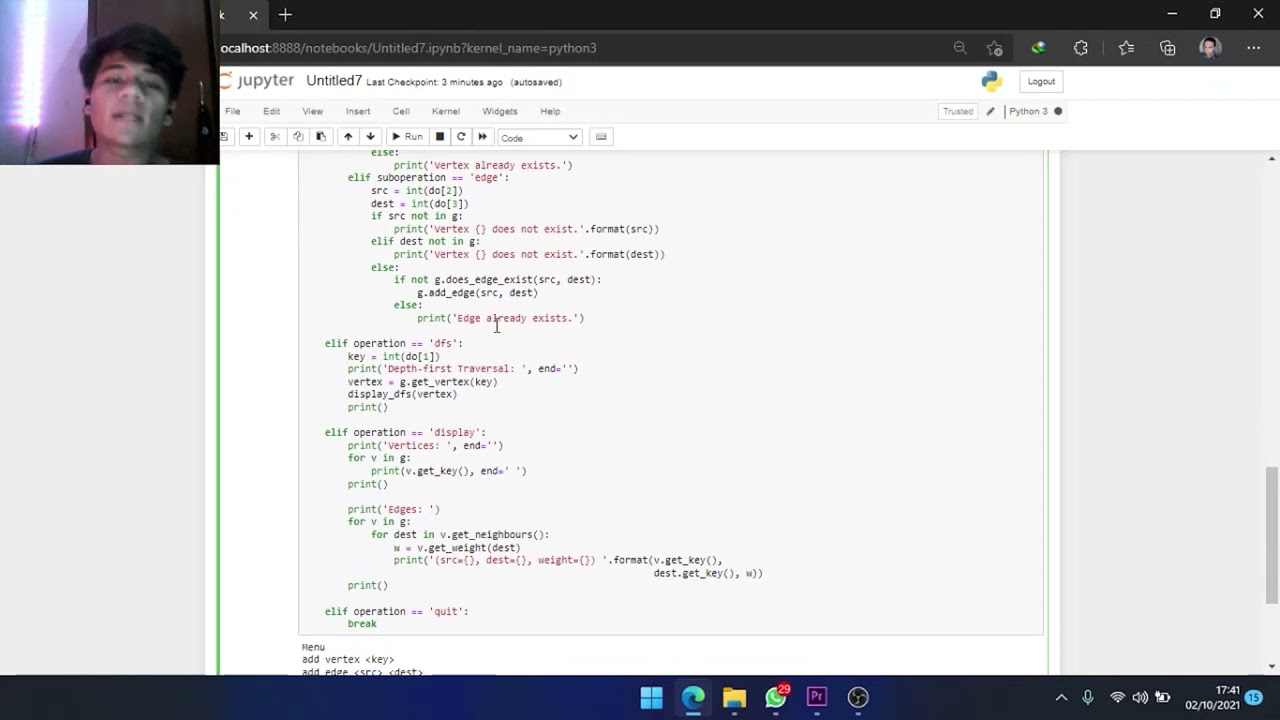Click the Last Checkpoint status text
Image resolution: width=1280 pixels, height=720 pixels.
coord(434,82)
